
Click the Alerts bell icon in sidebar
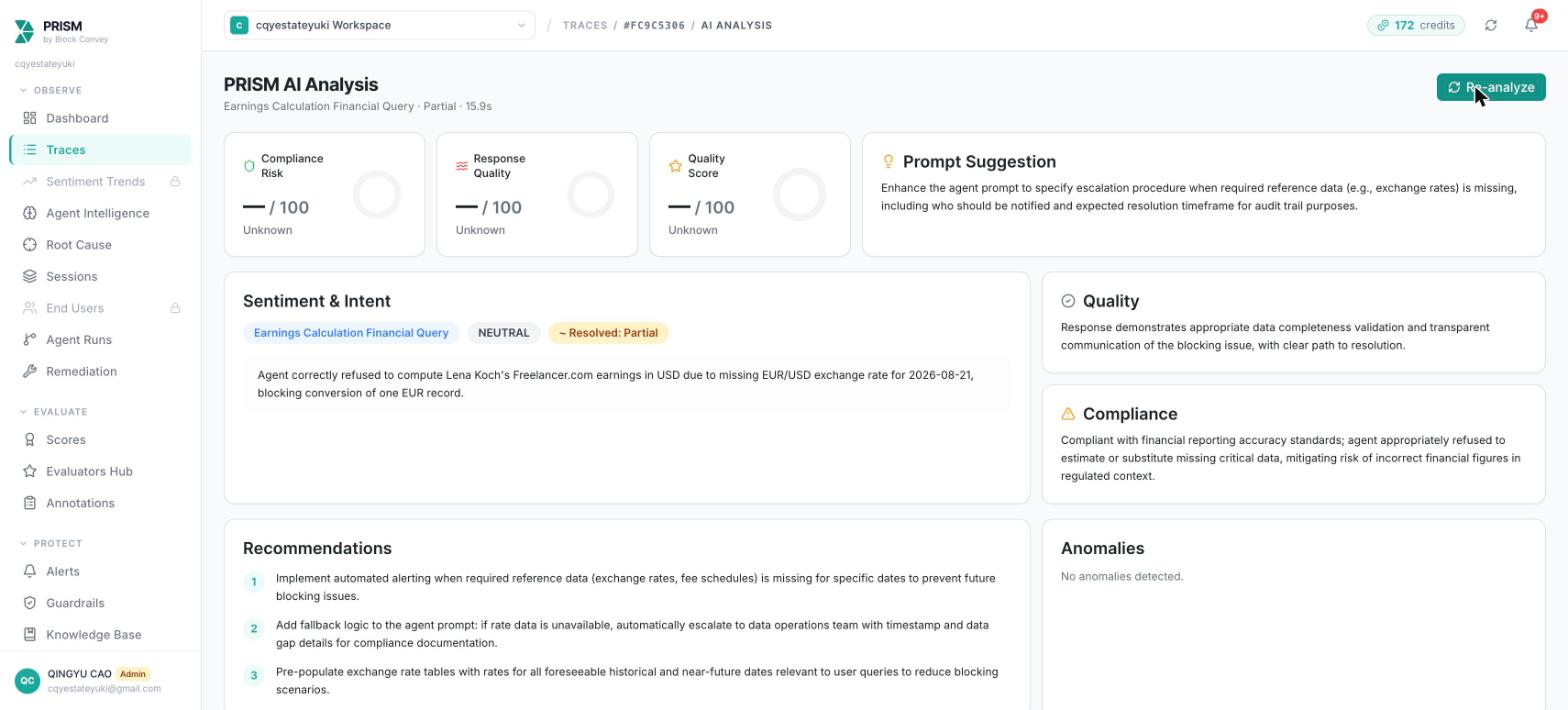pyautogui.click(x=30, y=571)
